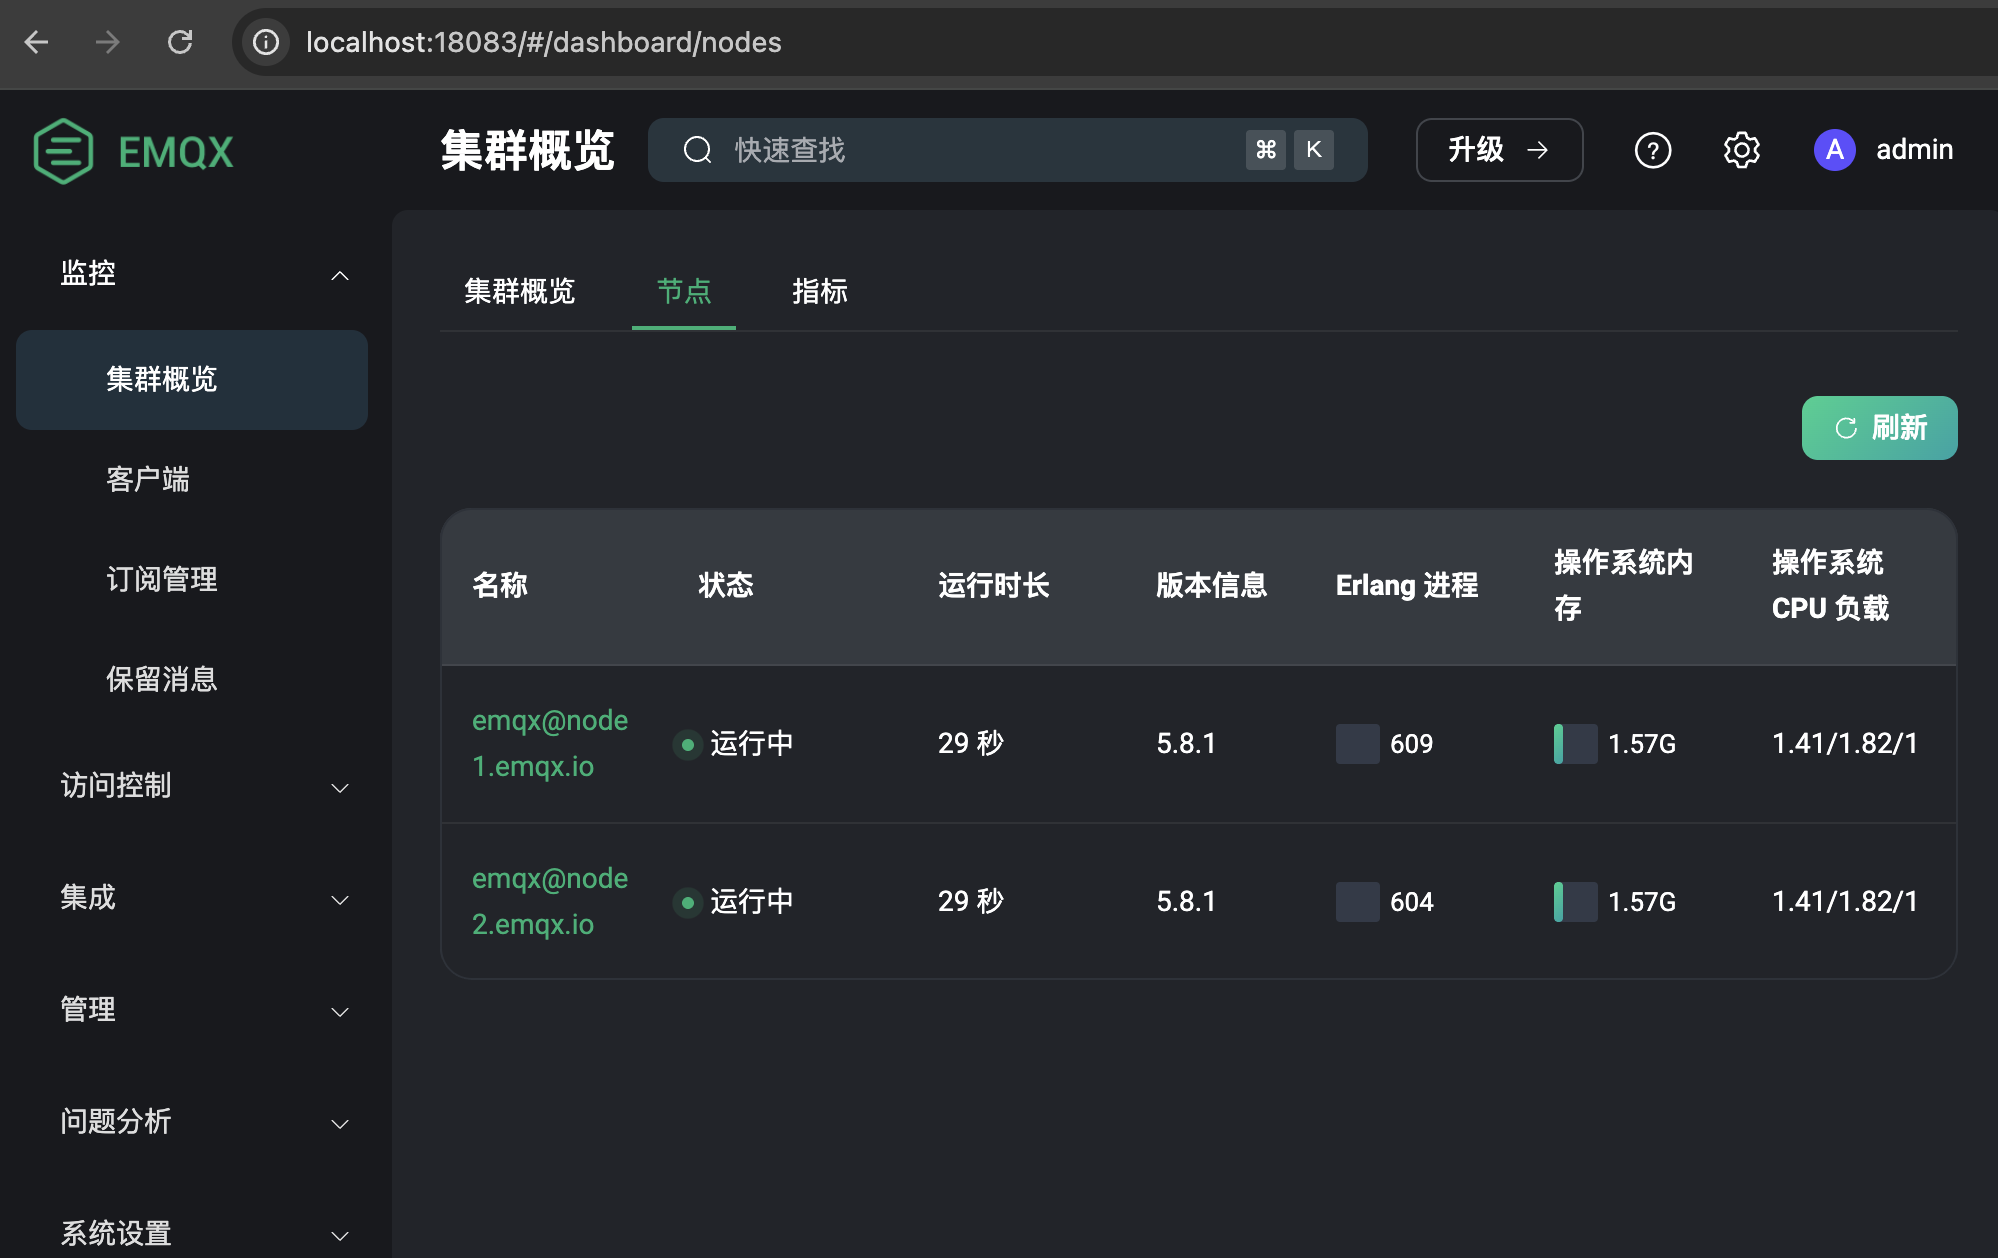
Task: Click 29 秒 uptime in node1 row
Action: [x=971, y=744]
